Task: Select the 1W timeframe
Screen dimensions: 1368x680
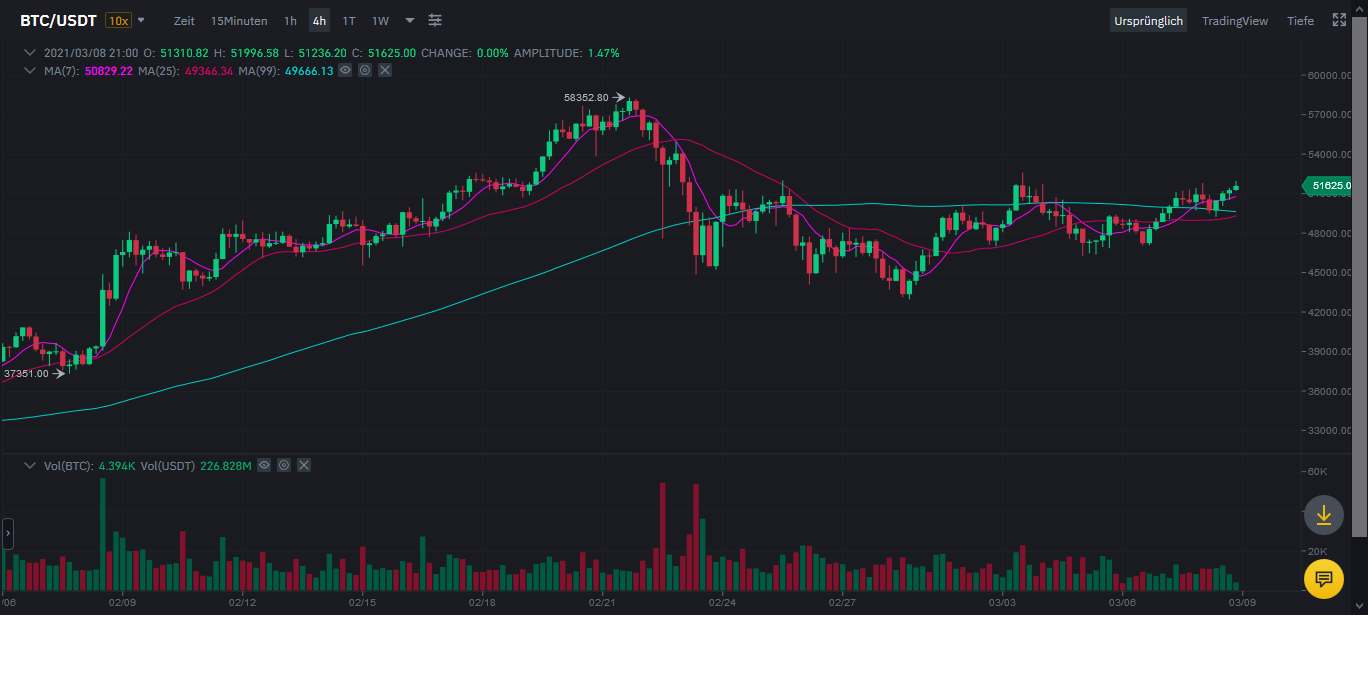Action: [x=380, y=21]
